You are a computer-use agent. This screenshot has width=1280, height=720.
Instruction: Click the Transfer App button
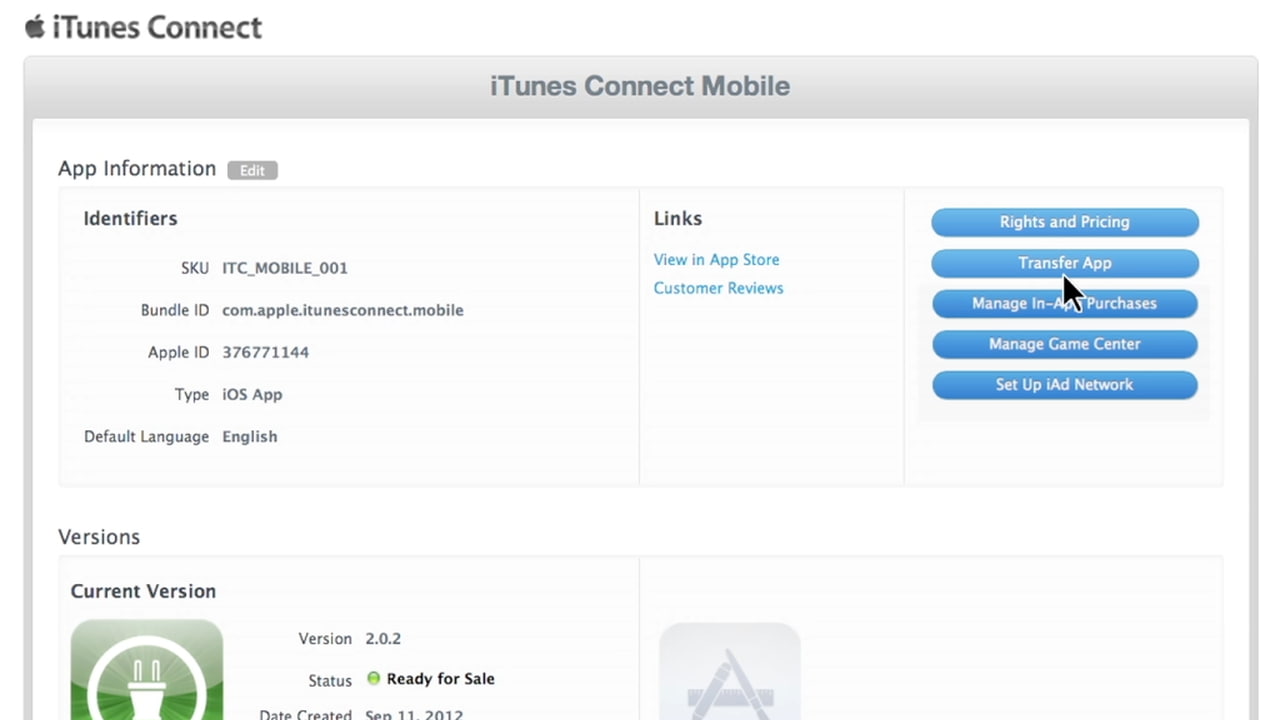point(1064,263)
